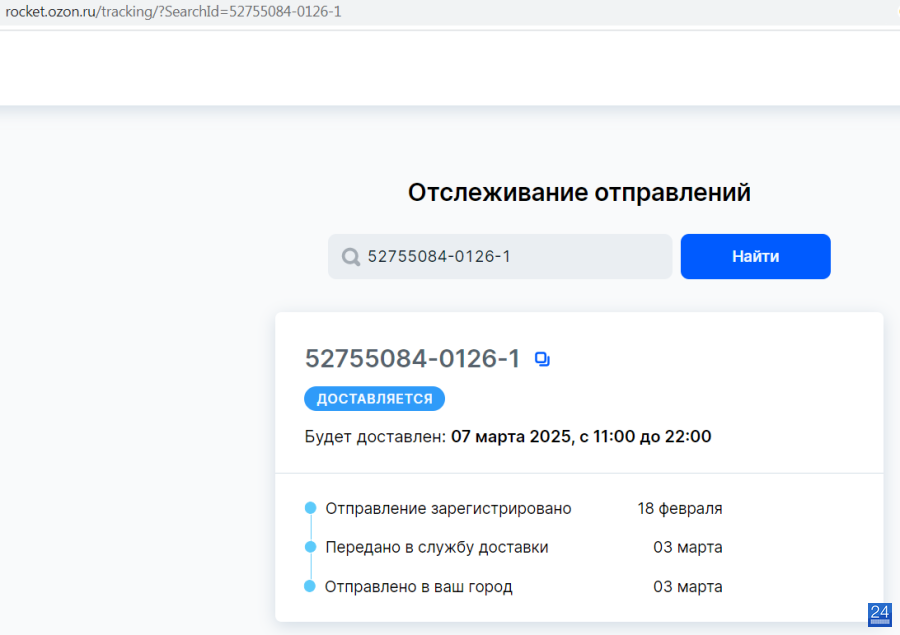Click the copy icon next to tracking number
Viewport: 900px width, 635px height.
click(x=542, y=359)
